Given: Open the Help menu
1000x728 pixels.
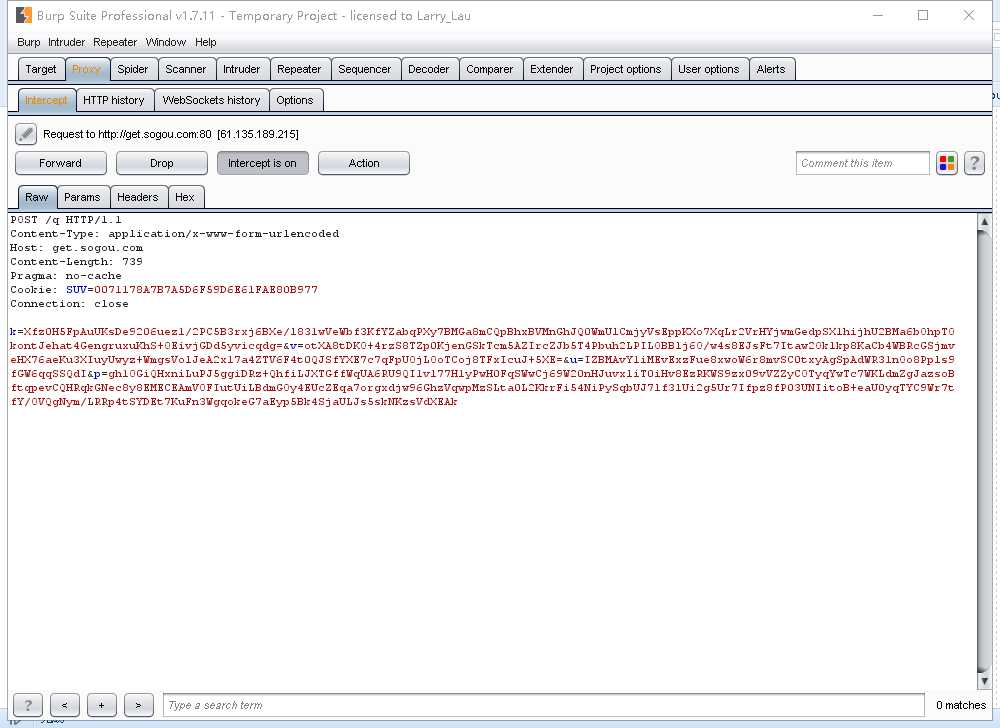Looking at the screenshot, I should pyautogui.click(x=205, y=42).
